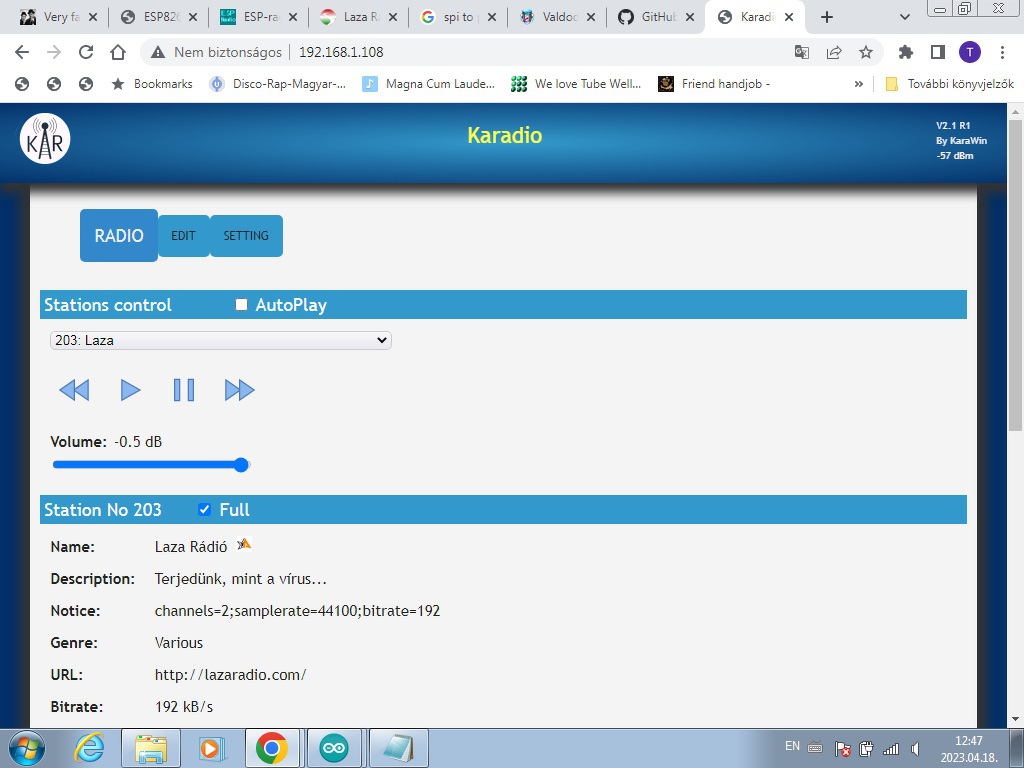Select the RADIO tab
This screenshot has width=1024, height=768.
coord(119,235)
